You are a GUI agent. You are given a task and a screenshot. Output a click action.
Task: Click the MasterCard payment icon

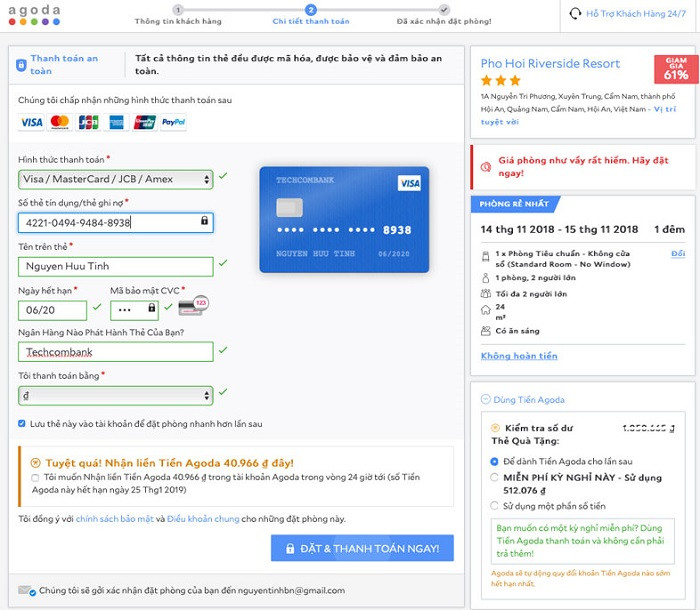pos(60,122)
